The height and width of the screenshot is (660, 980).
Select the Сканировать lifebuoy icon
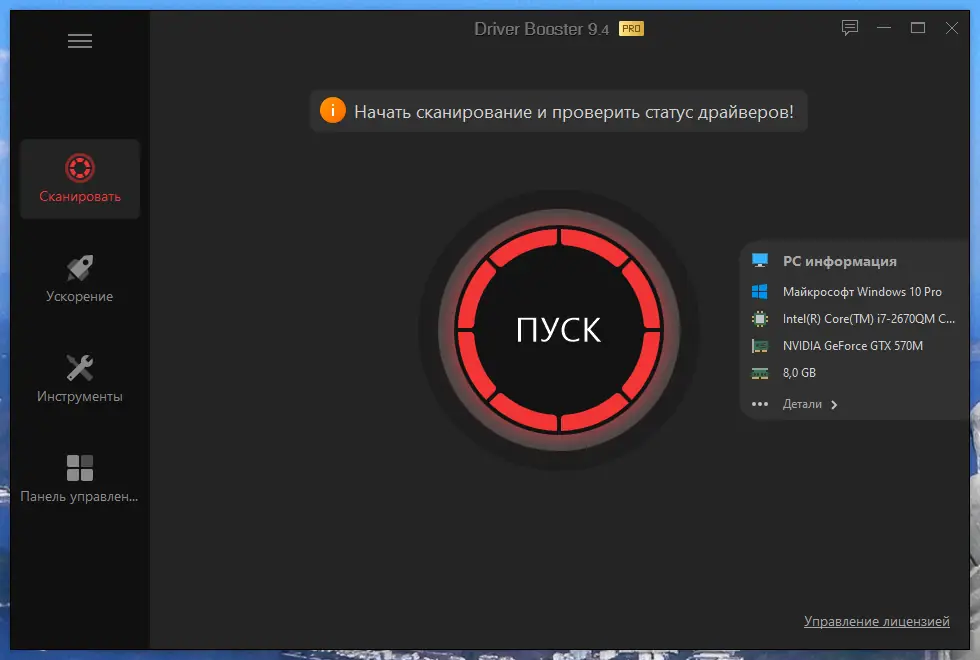(80, 168)
